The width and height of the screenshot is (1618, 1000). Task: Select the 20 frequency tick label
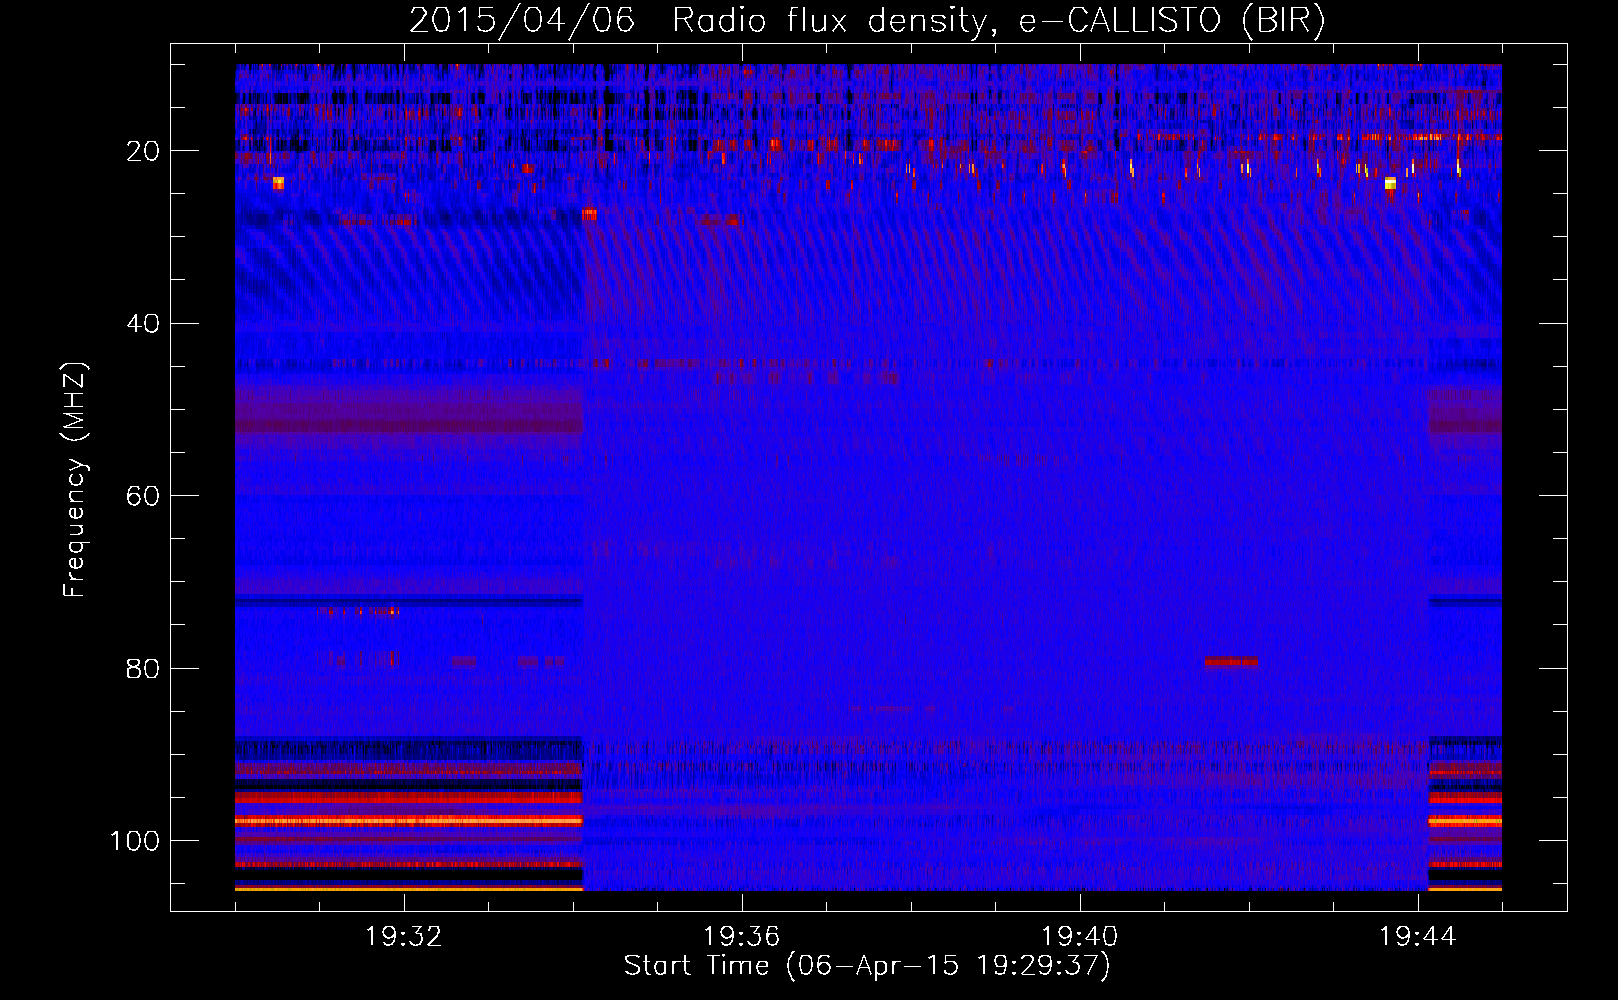(x=143, y=151)
